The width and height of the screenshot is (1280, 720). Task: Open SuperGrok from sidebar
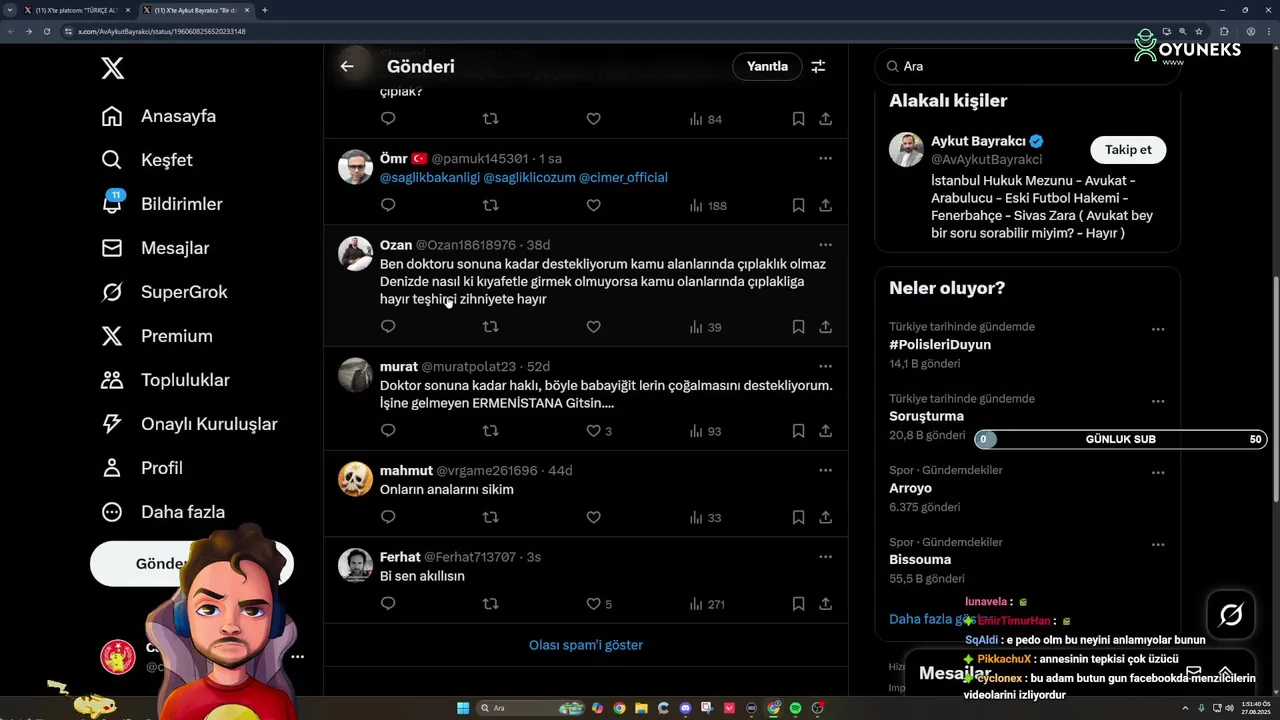tap(164, 292)
